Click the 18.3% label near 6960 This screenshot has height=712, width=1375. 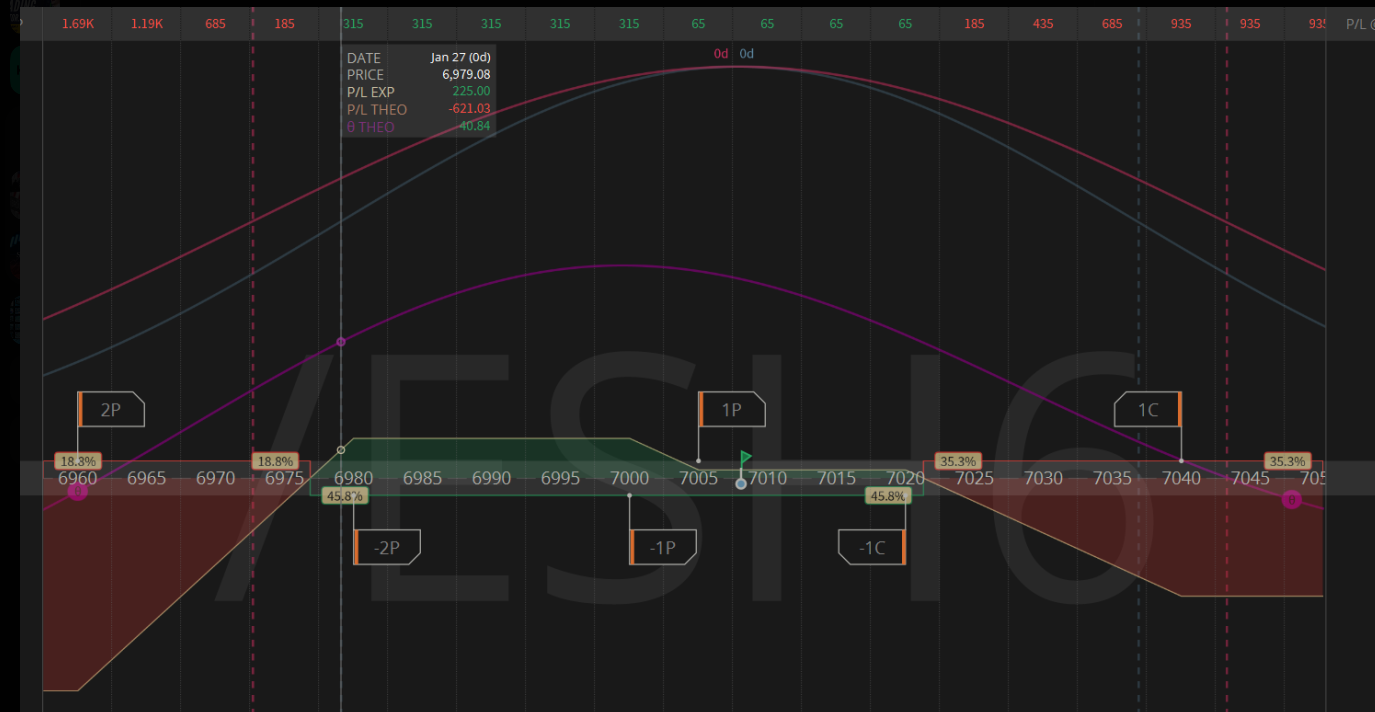(x=78, y=461)
